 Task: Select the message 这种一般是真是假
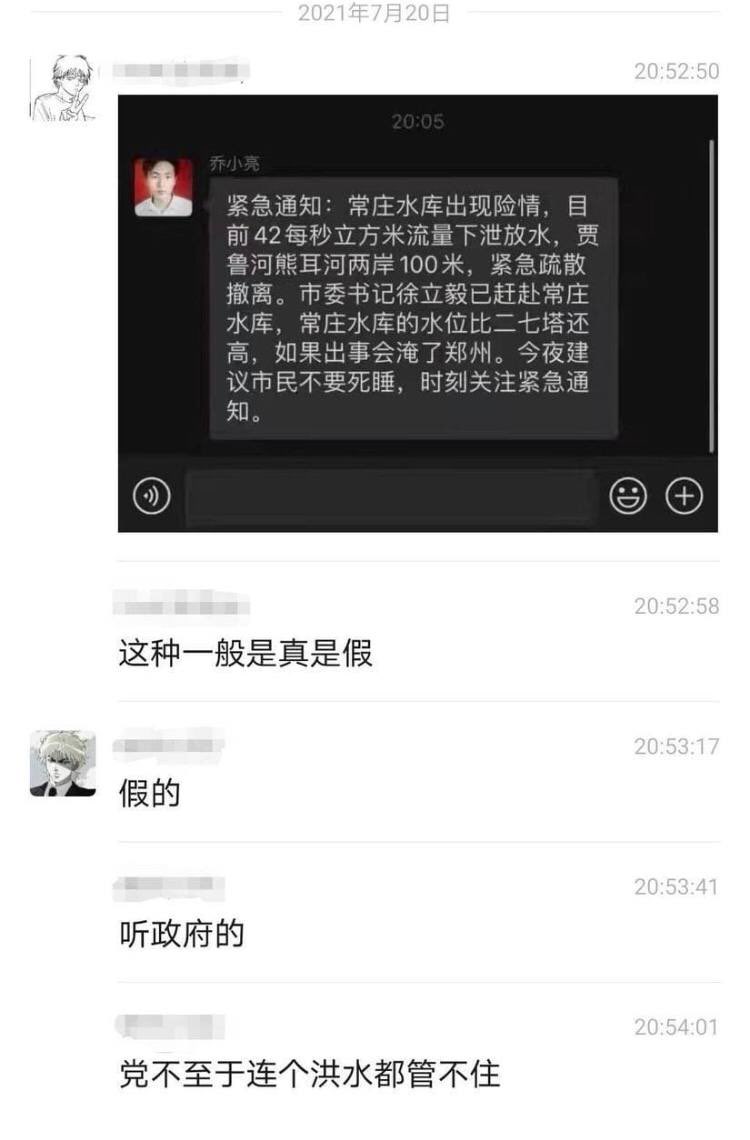(246, 653)
